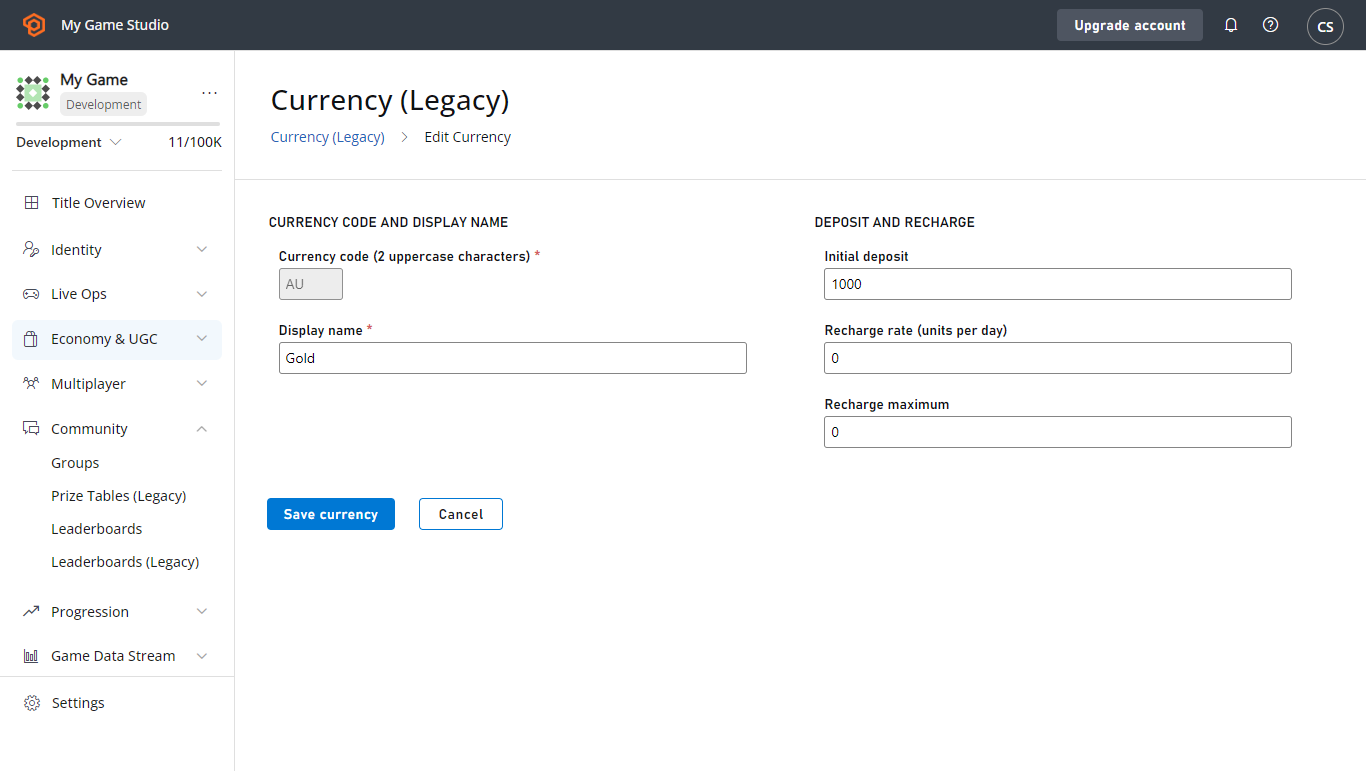The image size is (1366, 771).
Task: Click the Display name label
Action: [320, 330]
